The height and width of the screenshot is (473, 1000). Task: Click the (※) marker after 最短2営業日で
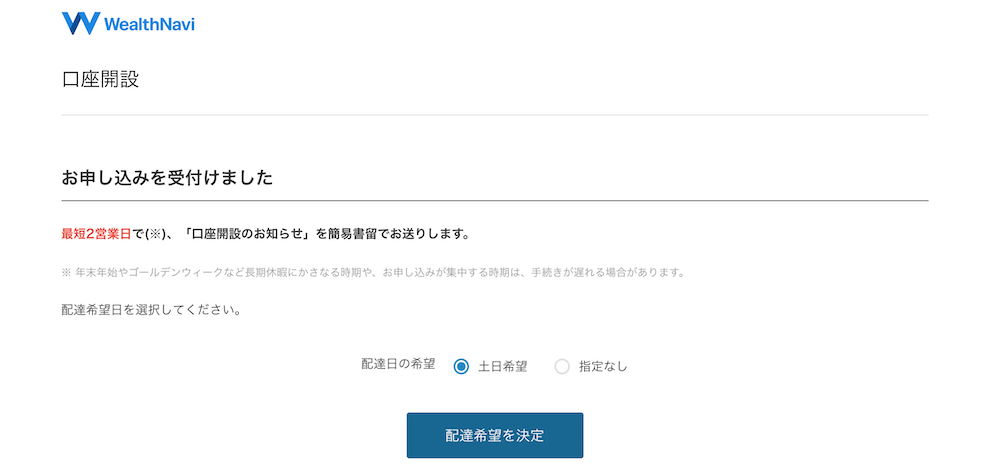(154, 235)
